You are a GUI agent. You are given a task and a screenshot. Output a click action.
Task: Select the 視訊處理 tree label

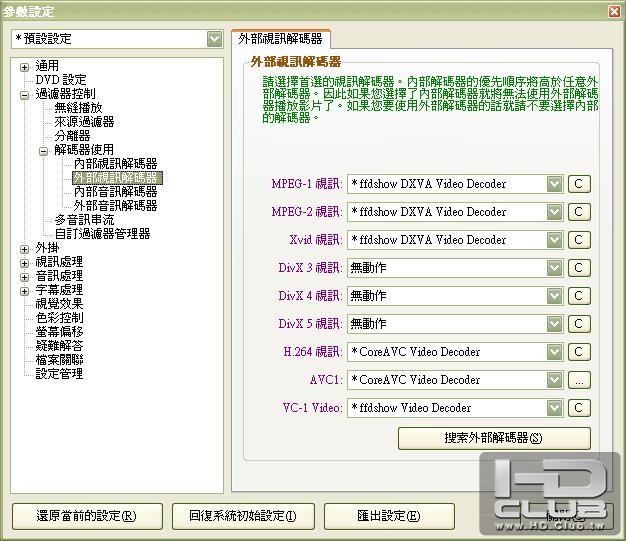tap(59, 262)
